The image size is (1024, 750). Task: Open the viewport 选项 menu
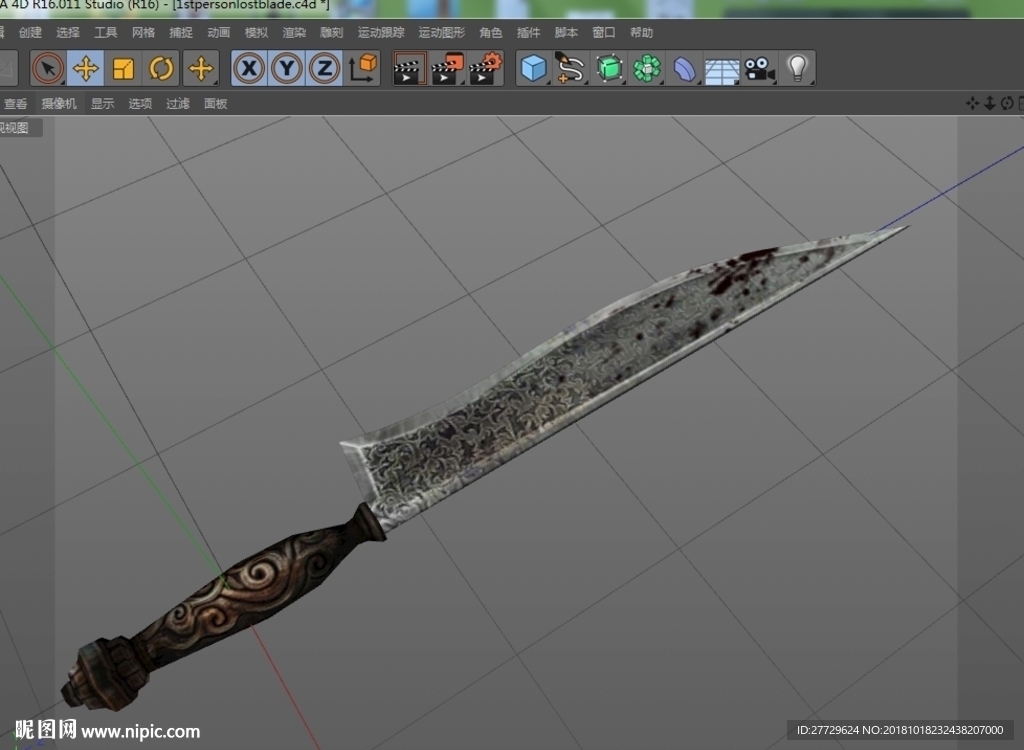coord(140,103)
